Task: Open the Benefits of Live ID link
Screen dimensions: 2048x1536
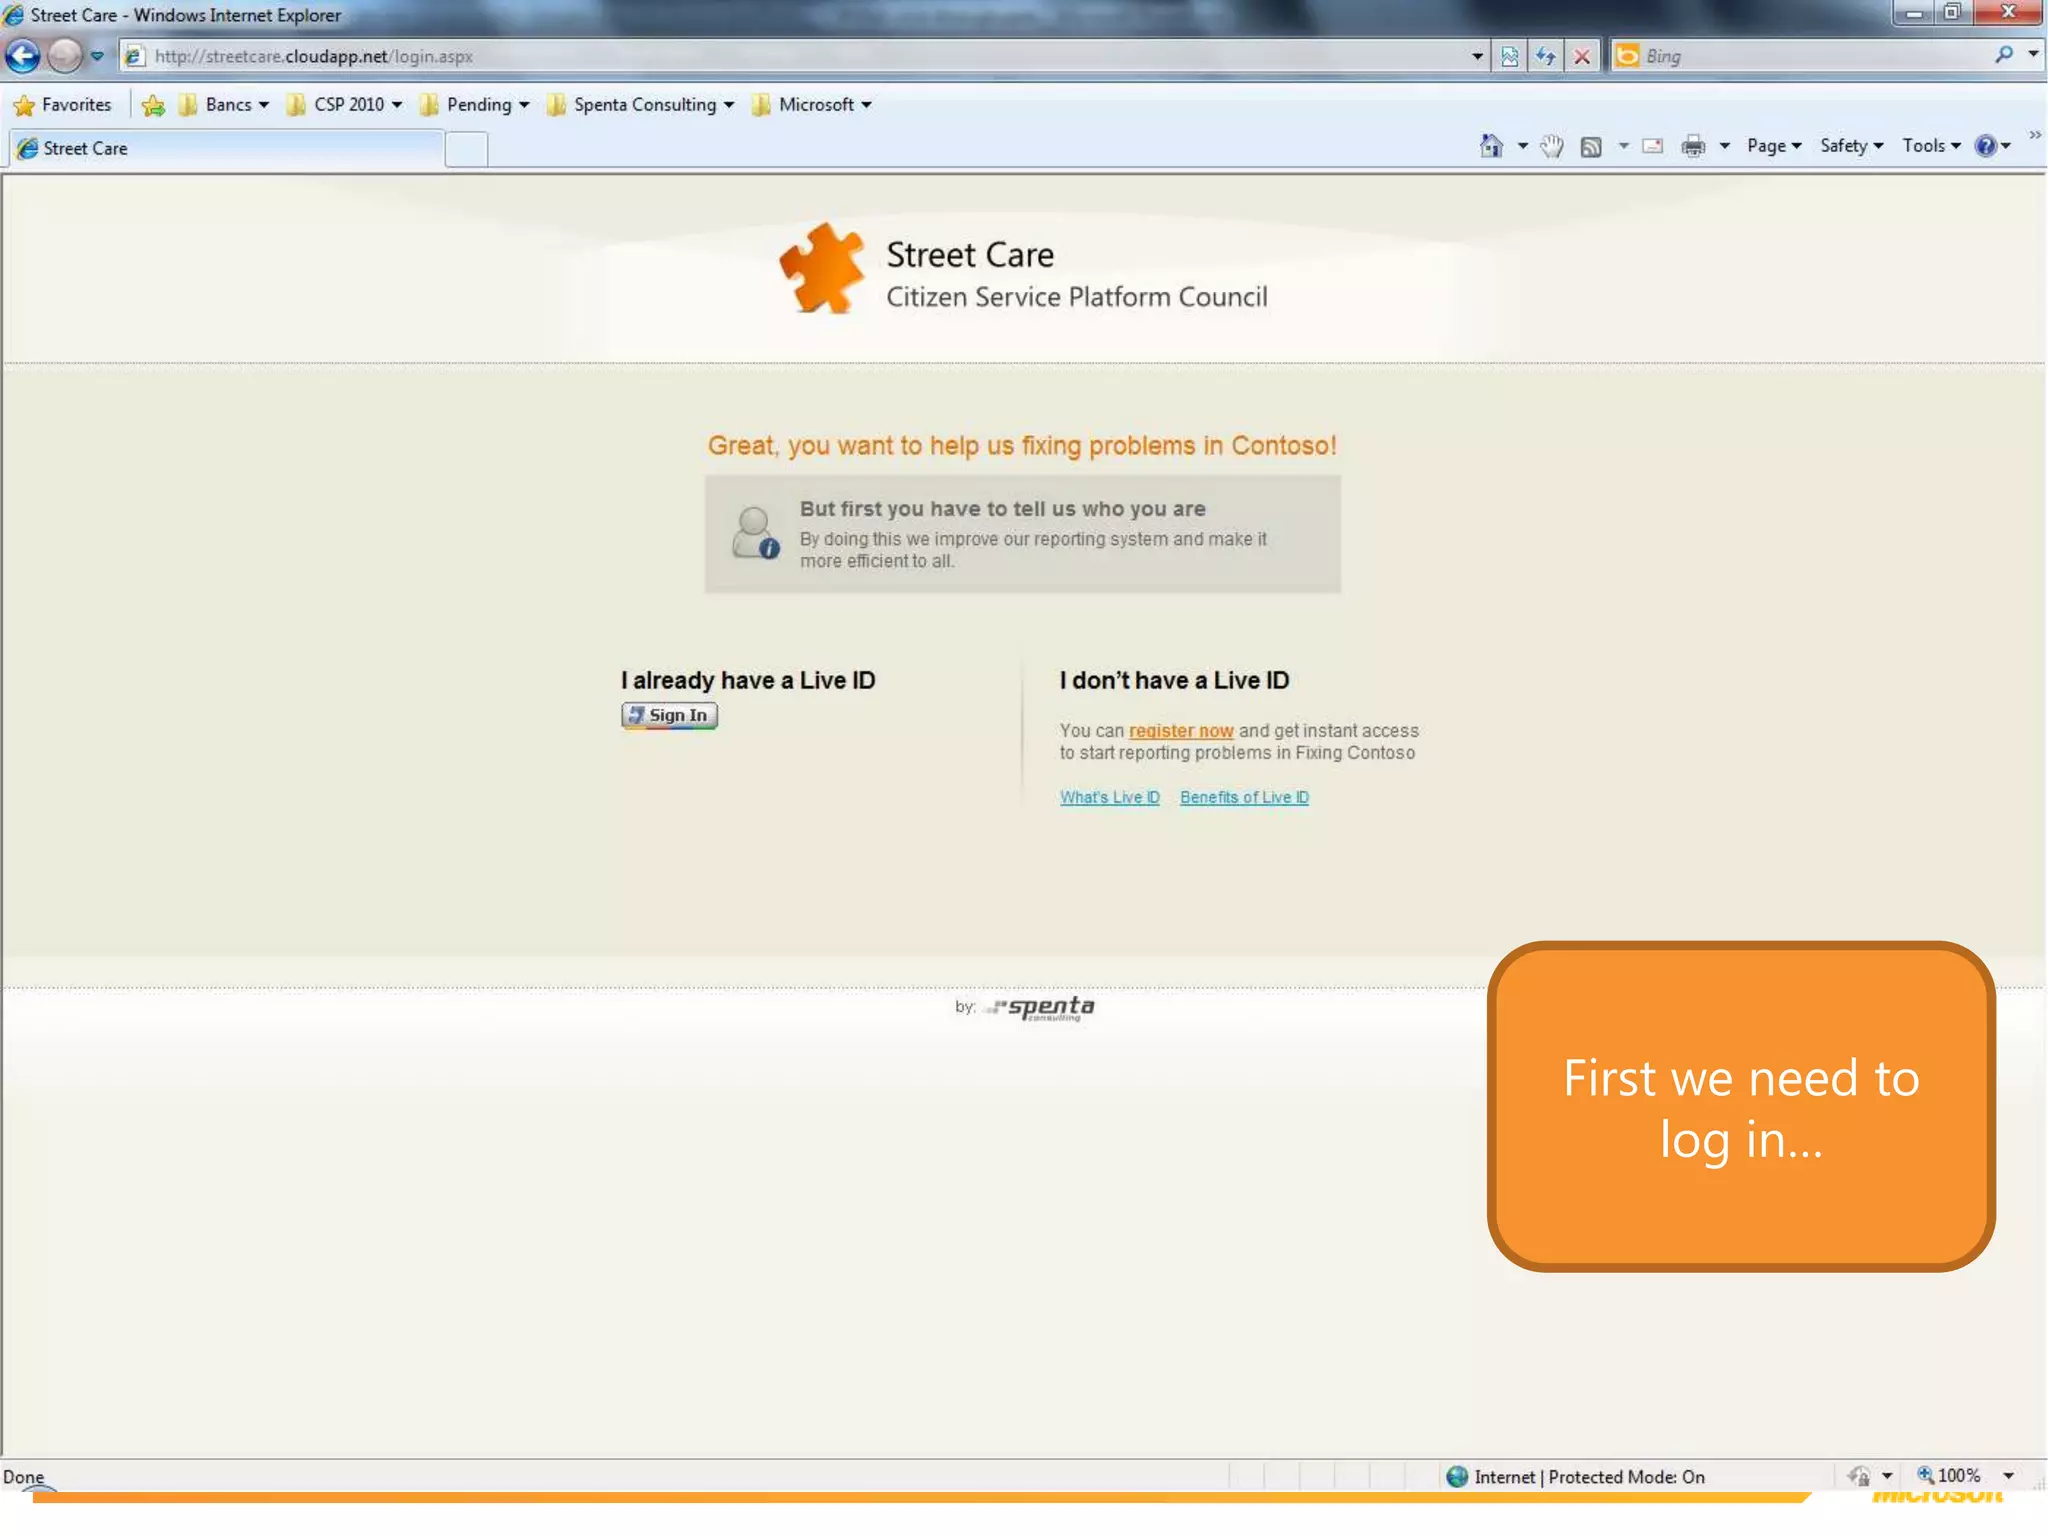Action: [1244, 797]
